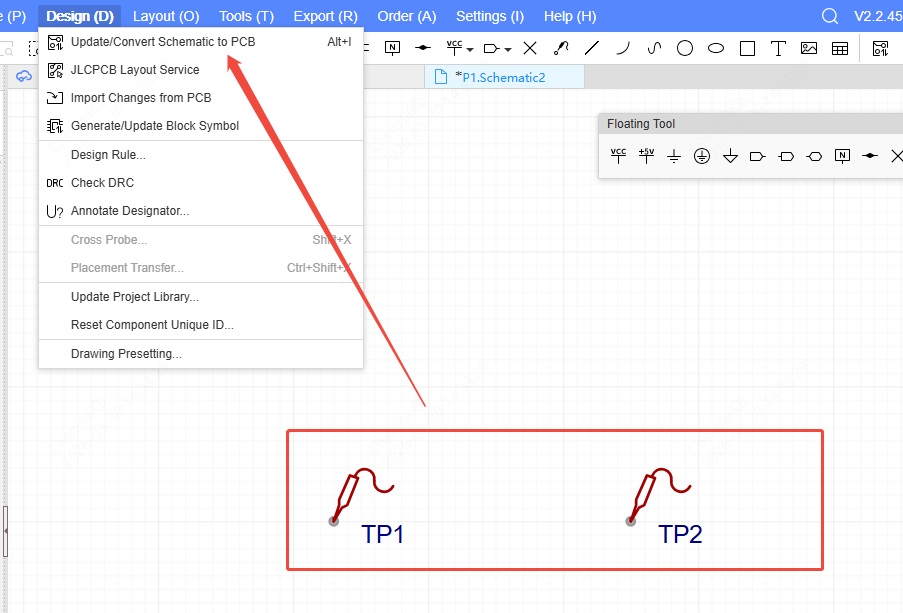Expand the net port dropdown arrow
The width and height of the screenshot is (903, 613).
click(508, 49)
